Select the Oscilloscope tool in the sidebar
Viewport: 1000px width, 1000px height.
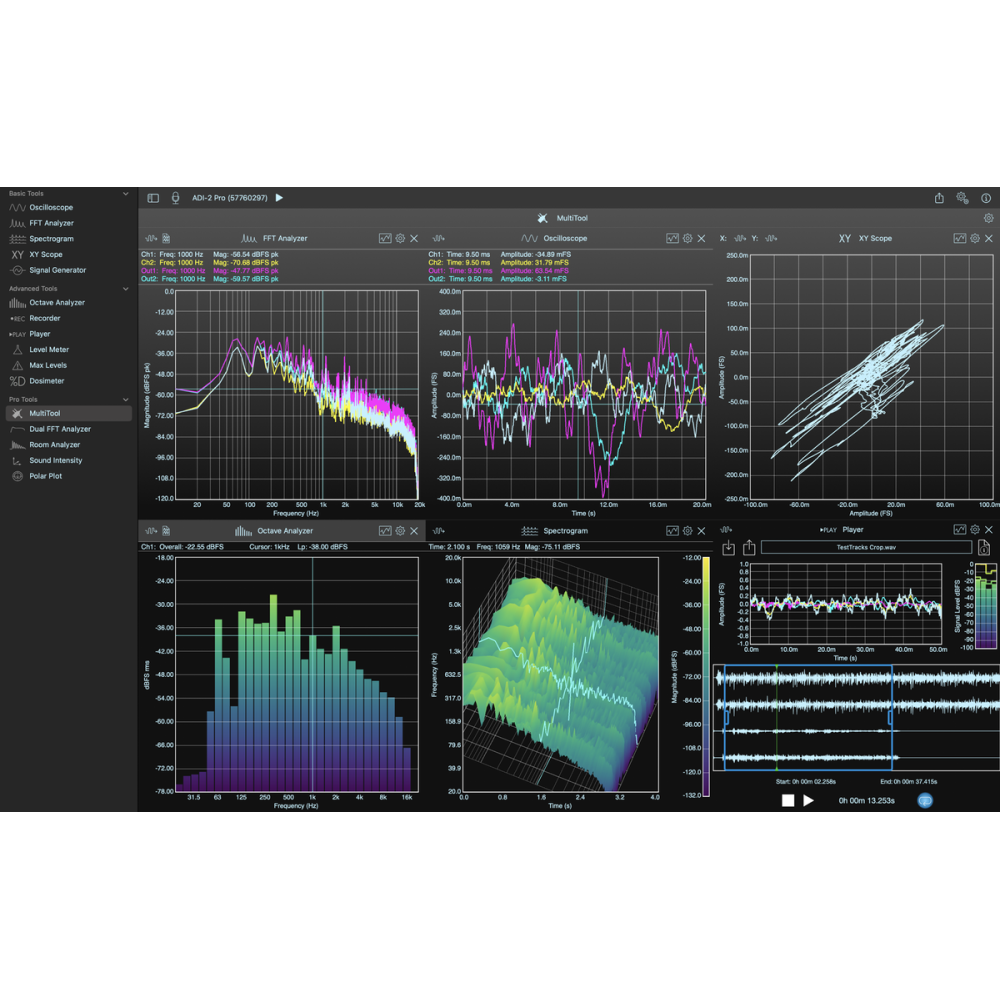pyautogui.click(x=47, y=207)
